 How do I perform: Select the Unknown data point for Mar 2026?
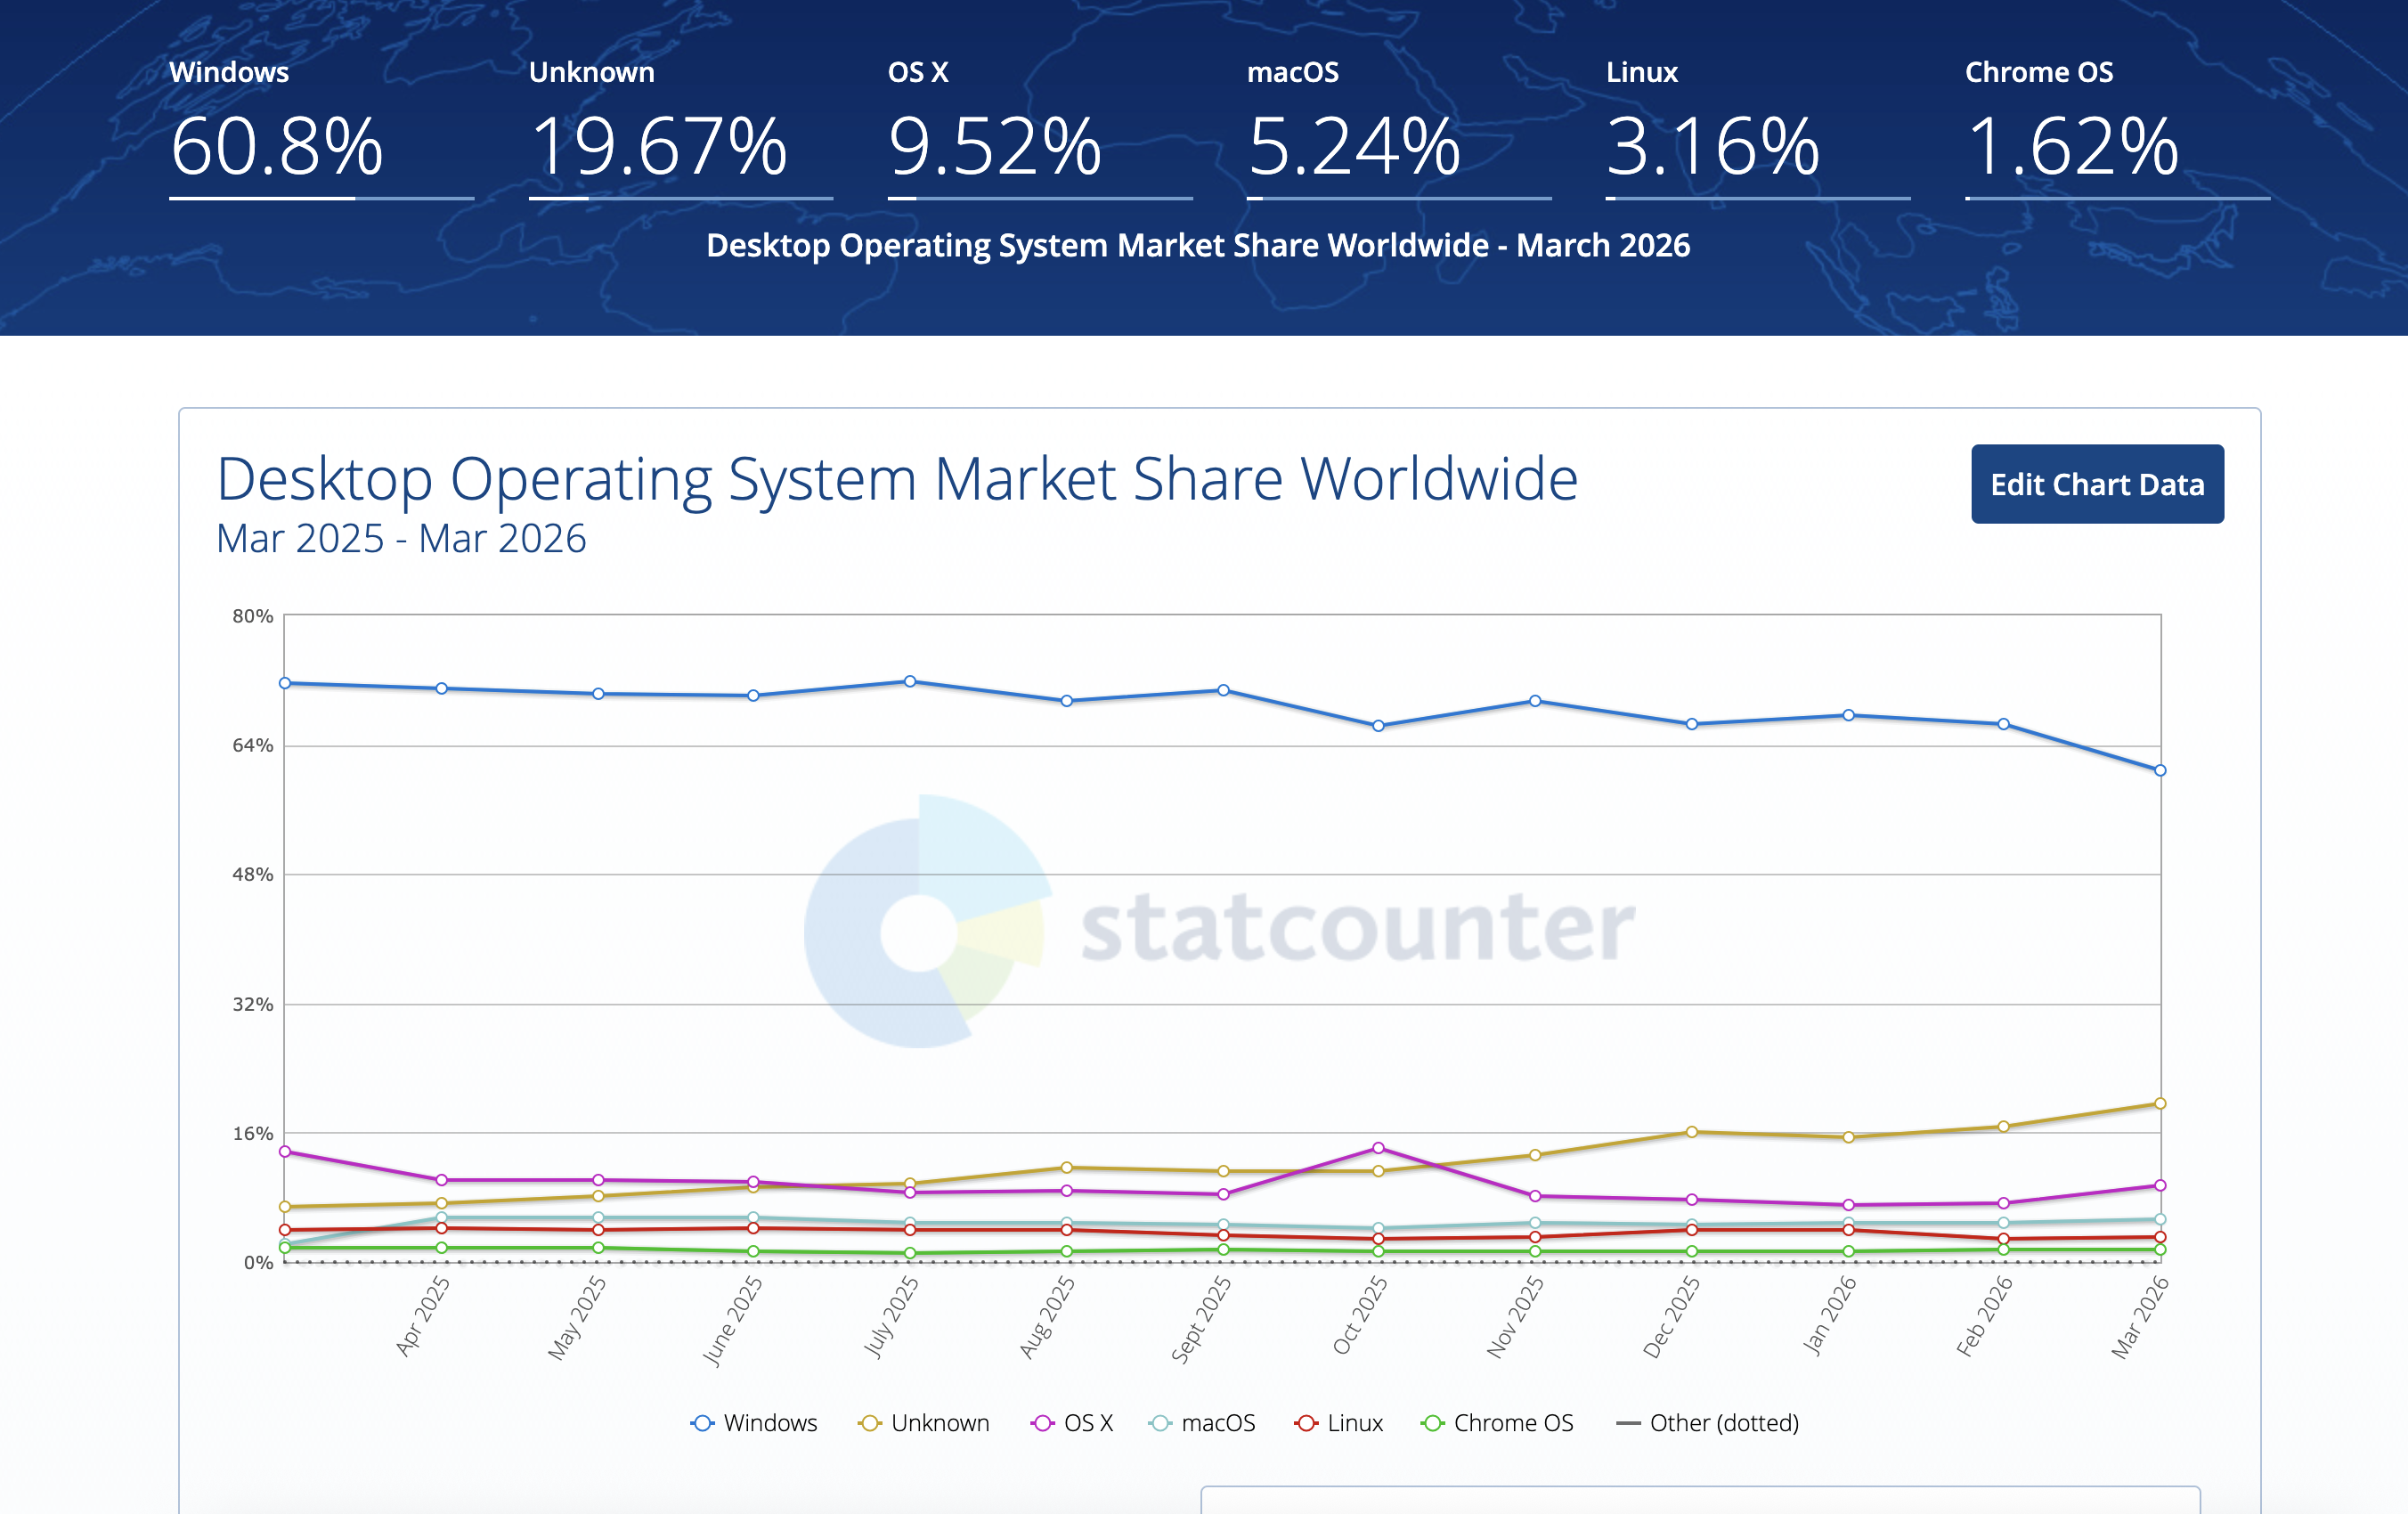tap(2160, 1103)
